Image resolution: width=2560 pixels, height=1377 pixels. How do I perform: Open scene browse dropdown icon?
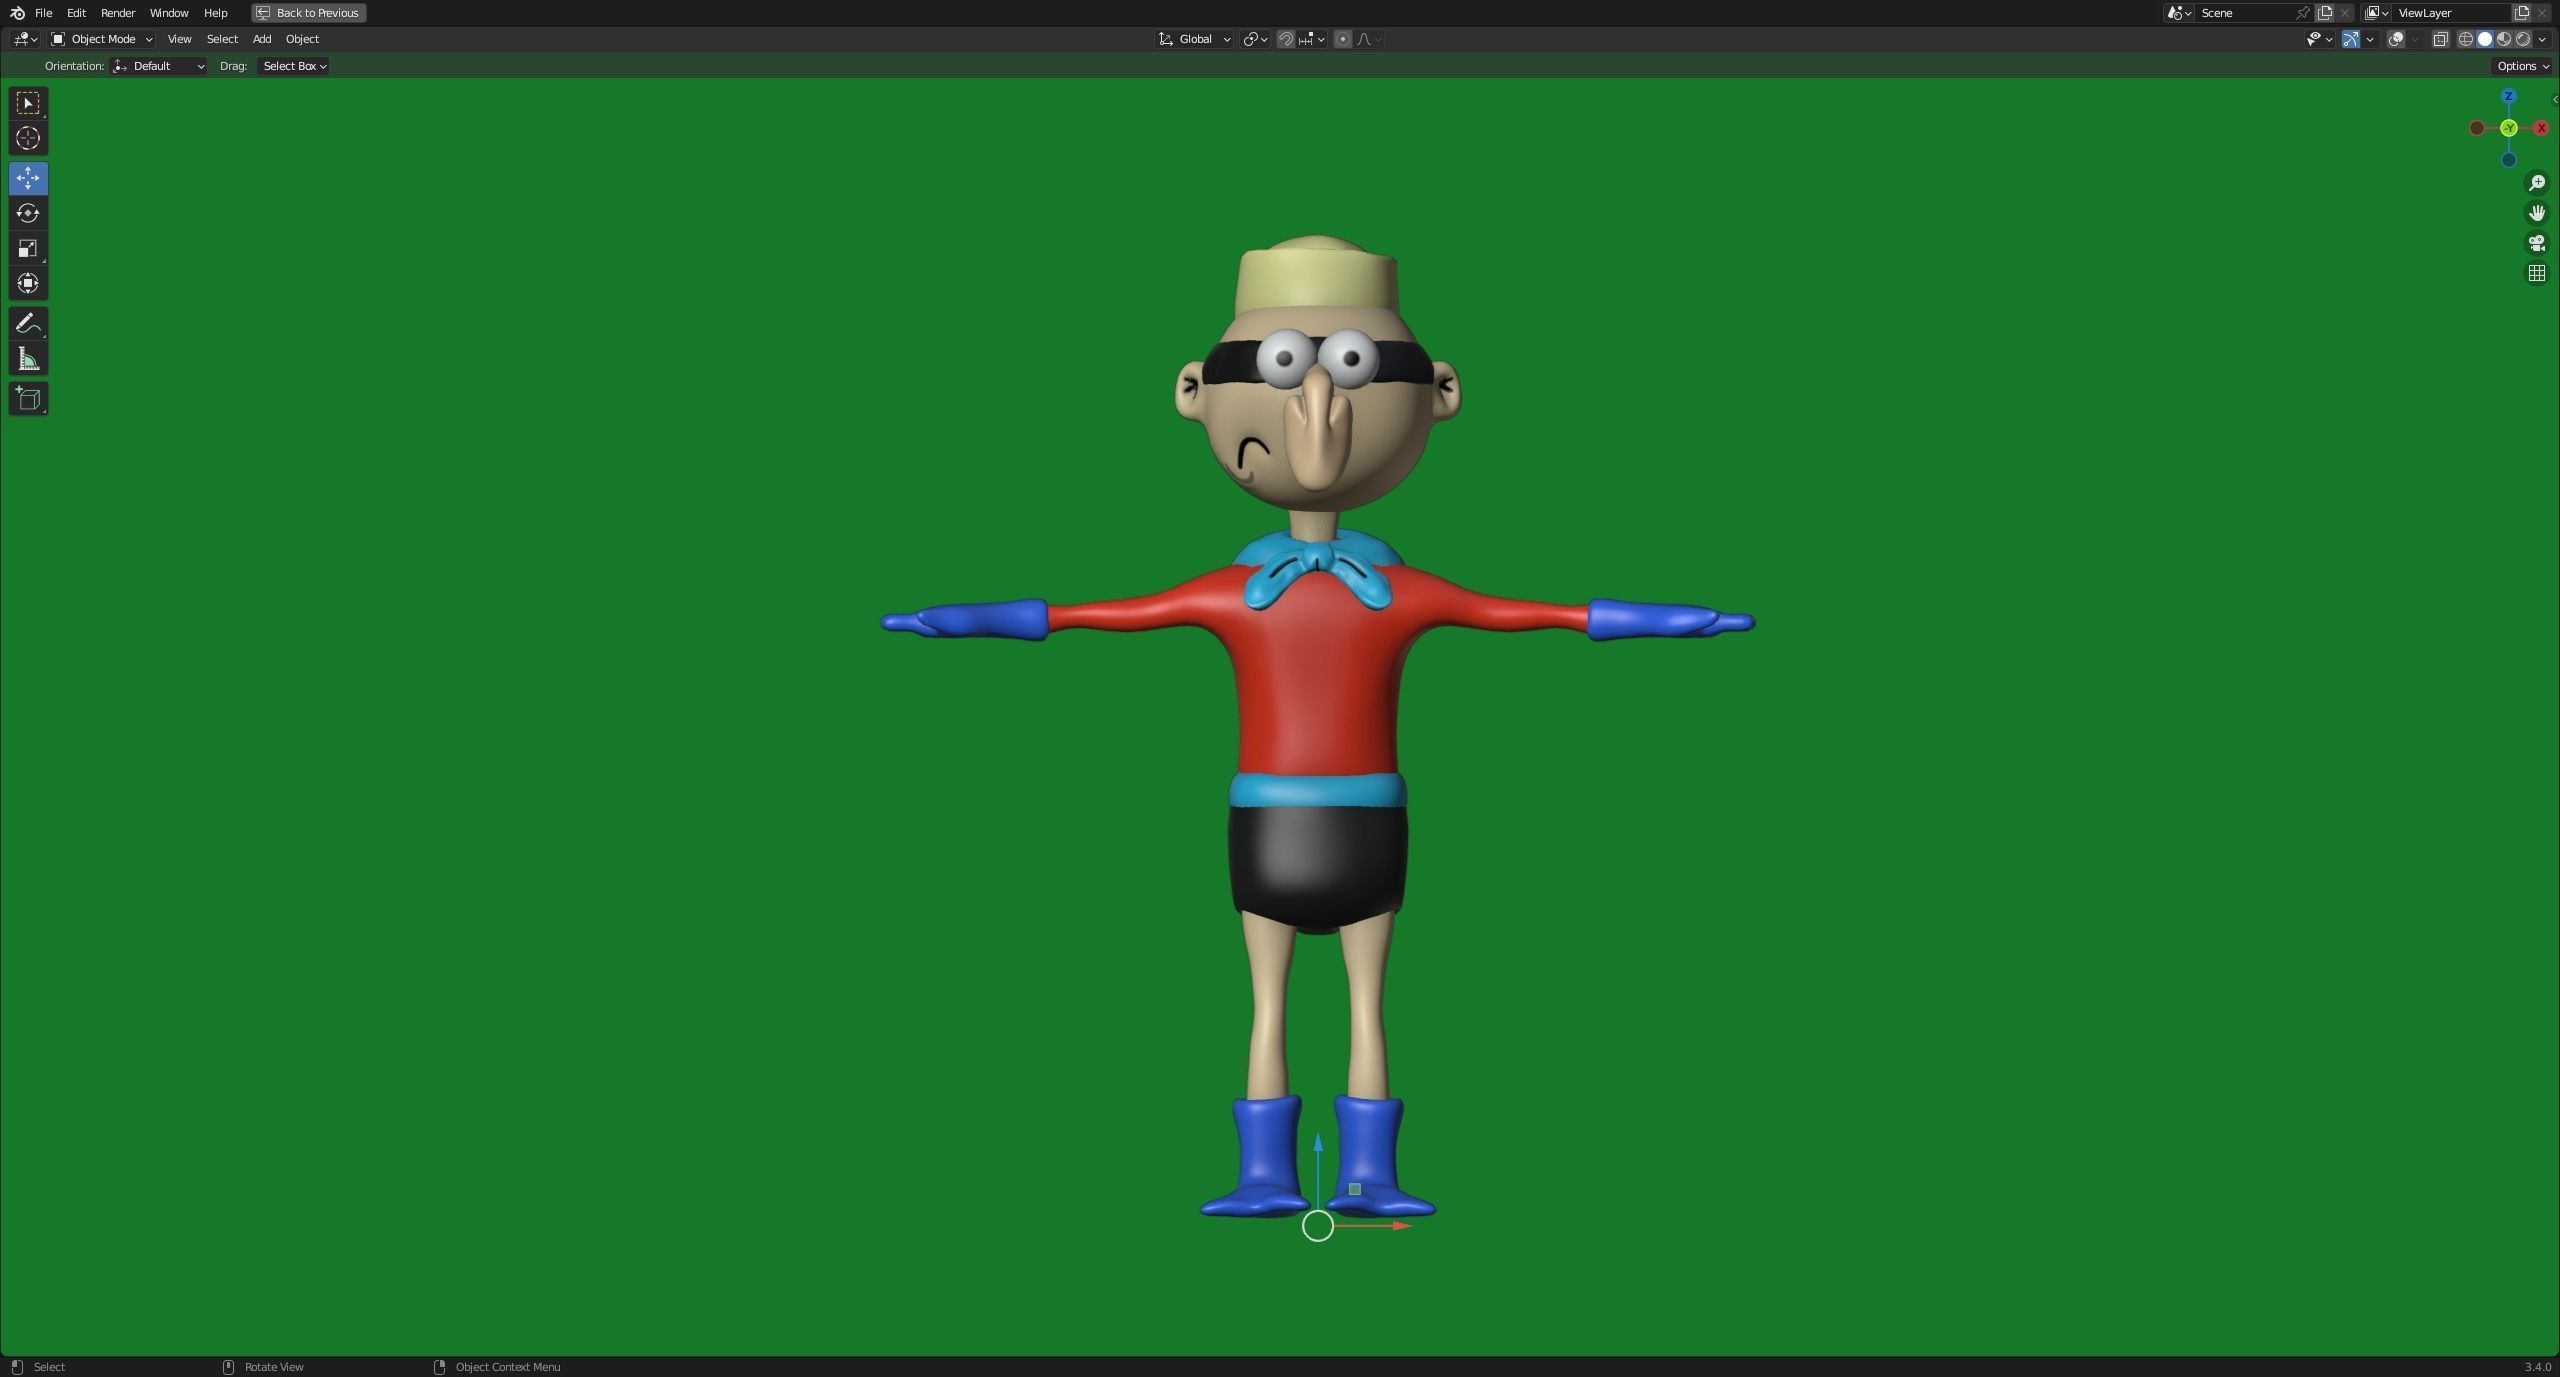point(2179,13)
